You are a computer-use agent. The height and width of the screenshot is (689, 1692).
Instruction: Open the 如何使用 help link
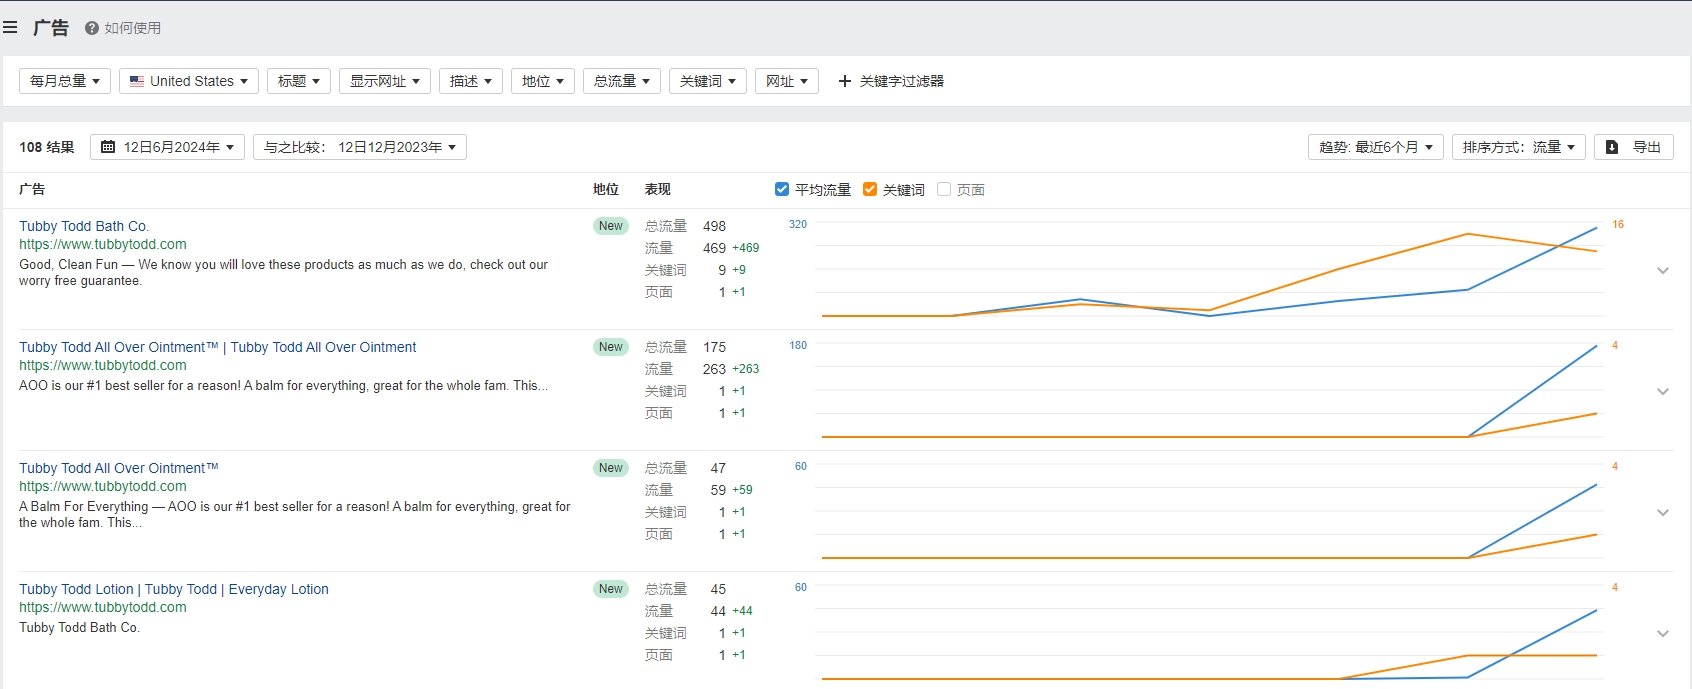(123, 28)
